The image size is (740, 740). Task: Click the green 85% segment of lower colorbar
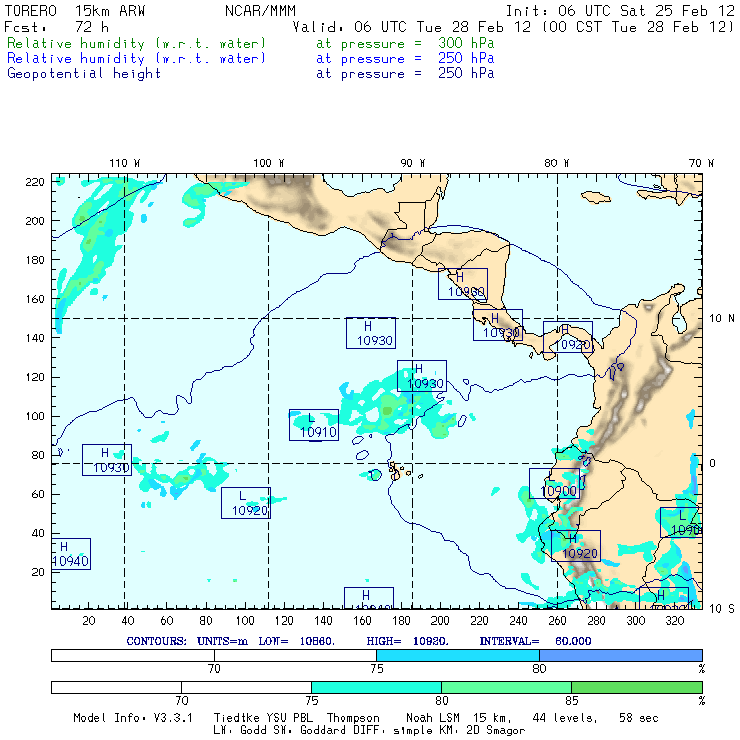(636, 687)
